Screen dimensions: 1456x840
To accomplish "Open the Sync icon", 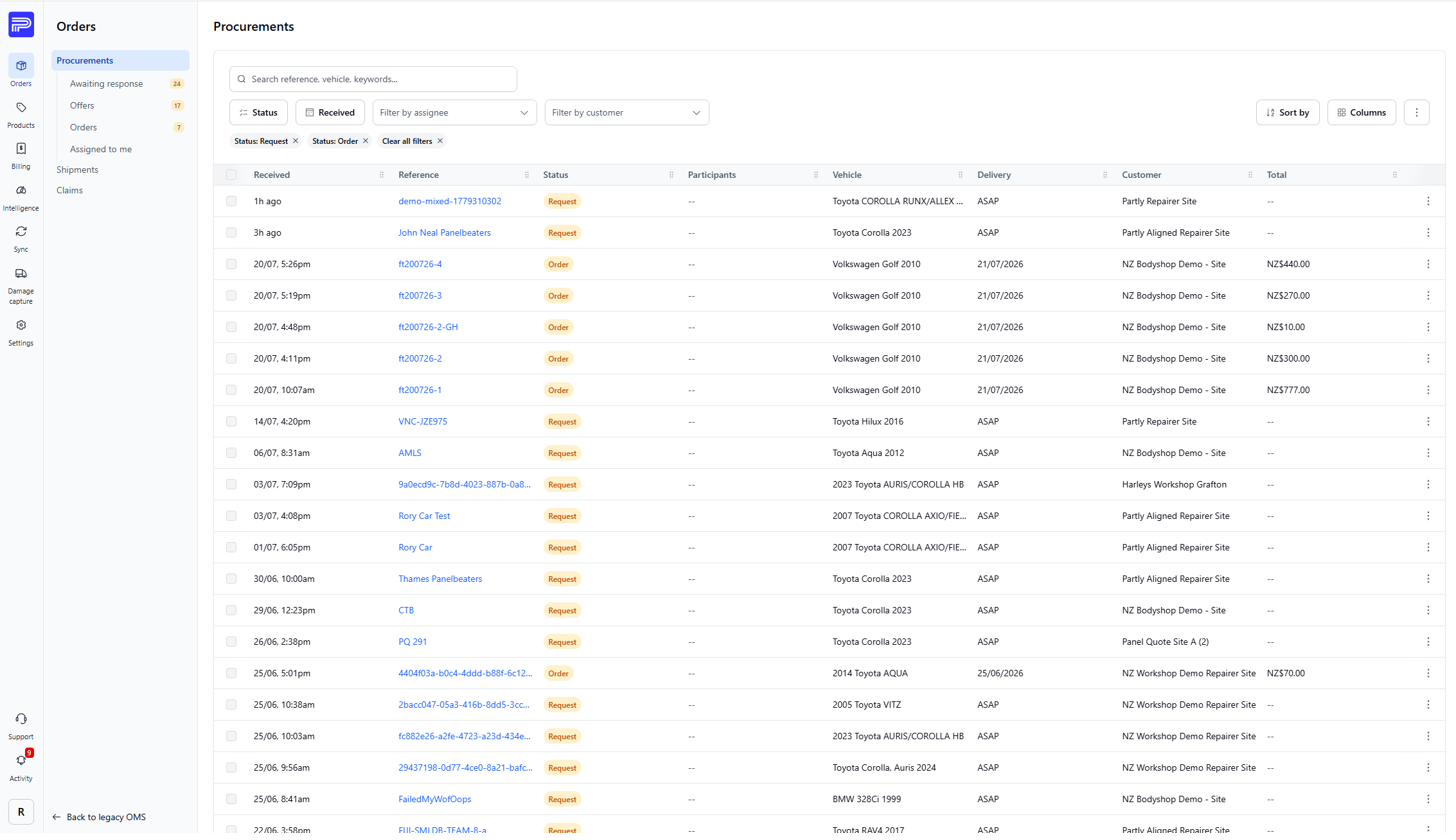I will pos(21,238).
